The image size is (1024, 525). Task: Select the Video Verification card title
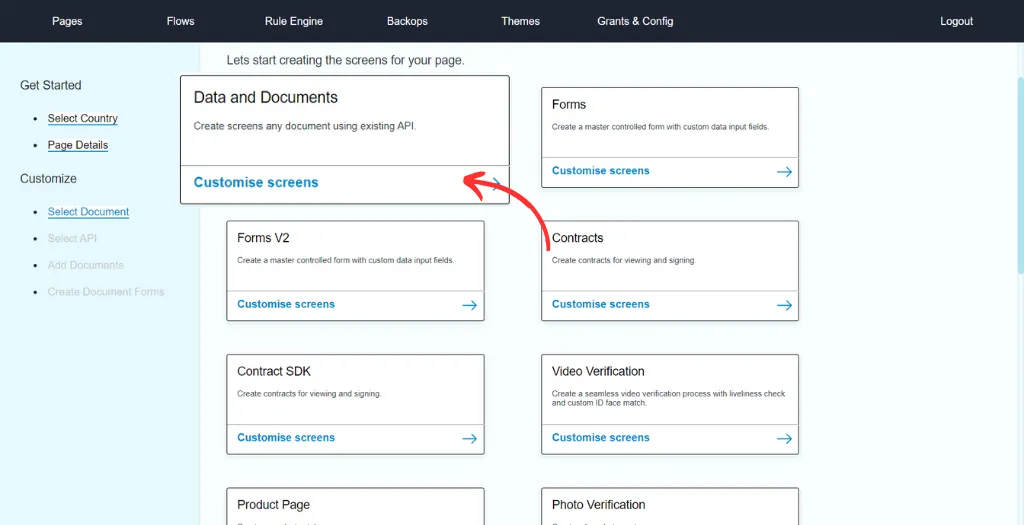598,372
